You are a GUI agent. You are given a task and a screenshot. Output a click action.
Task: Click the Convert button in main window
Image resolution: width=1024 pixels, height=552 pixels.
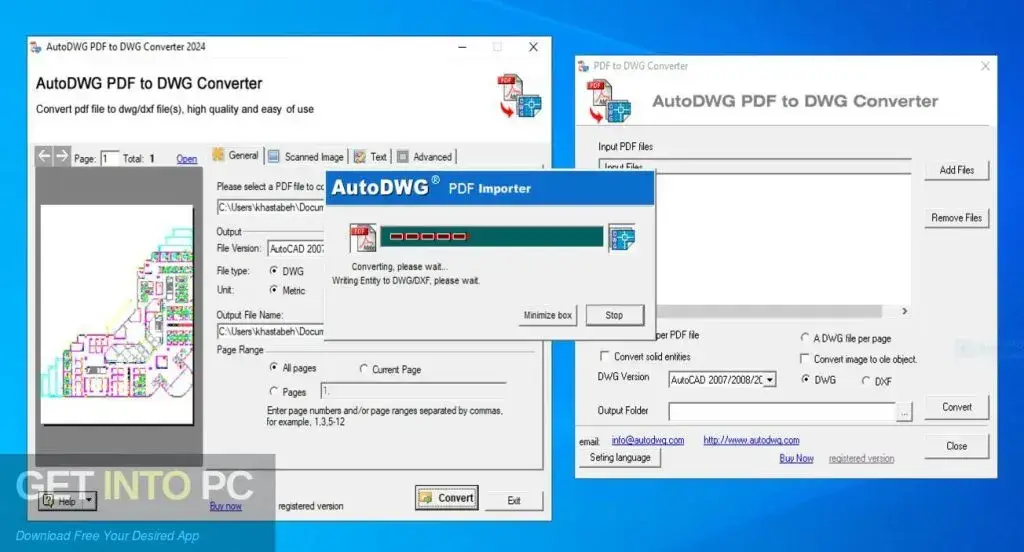coord(447,498)
